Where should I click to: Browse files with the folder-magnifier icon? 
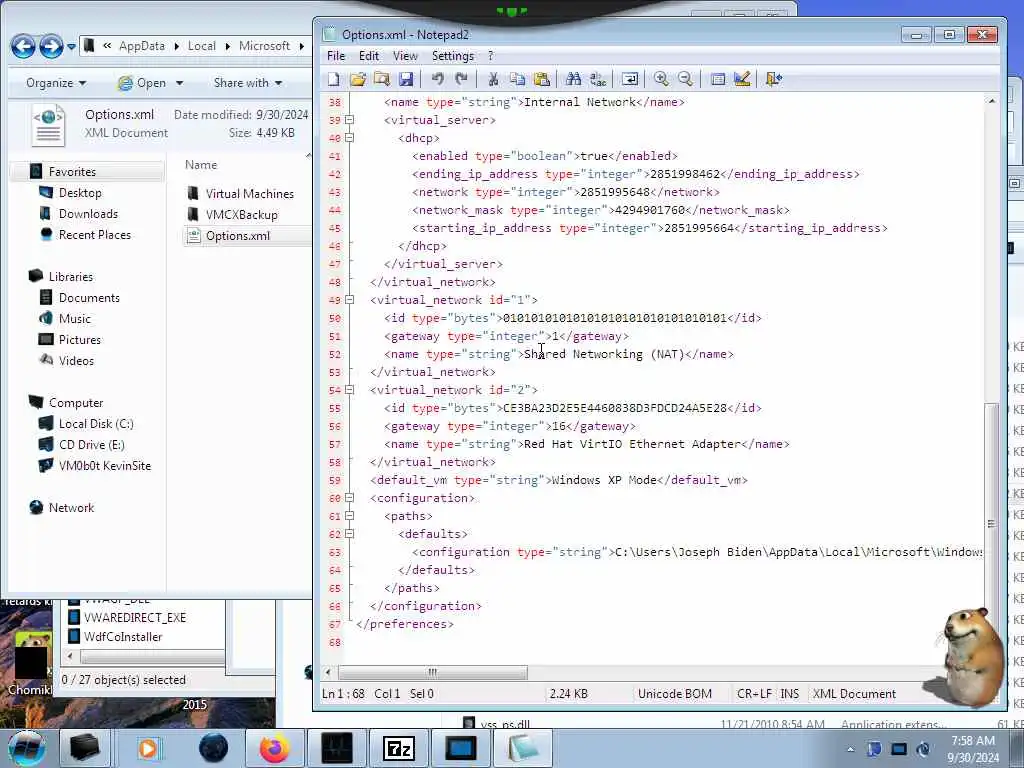pyautogui.click(x=382, y=79)
